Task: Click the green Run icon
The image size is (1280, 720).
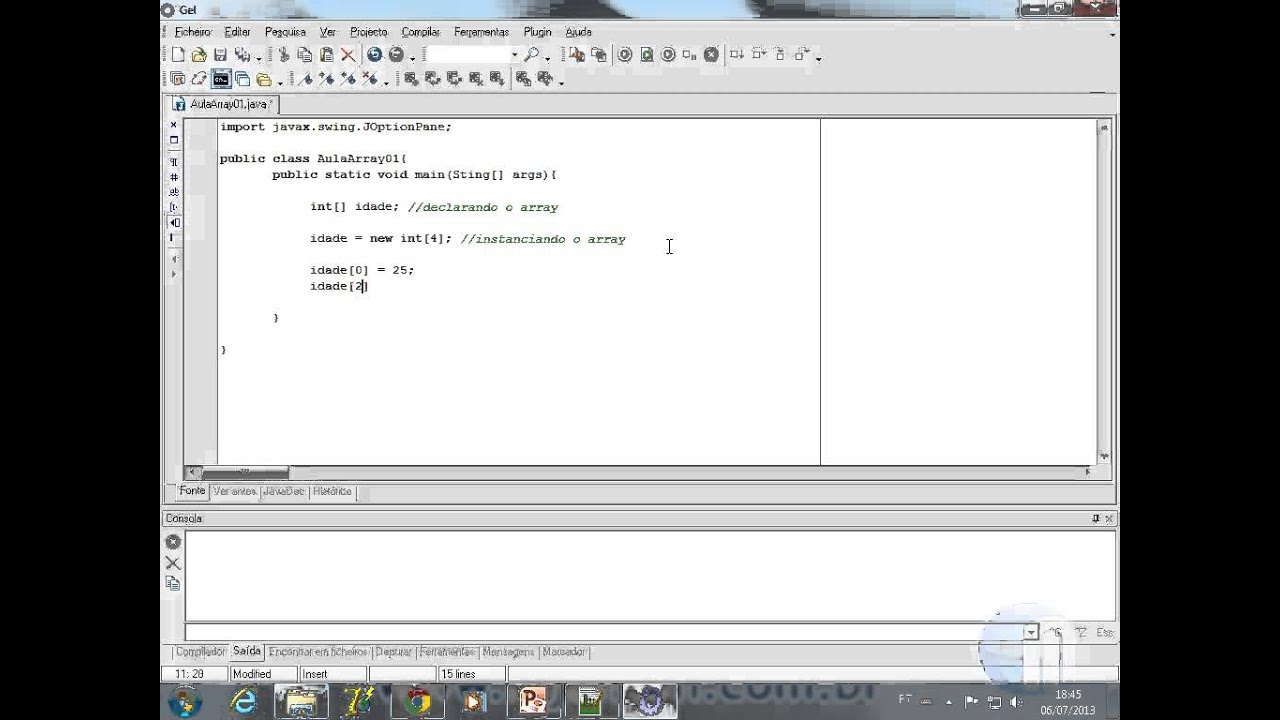Action: [x=646, y=55]
